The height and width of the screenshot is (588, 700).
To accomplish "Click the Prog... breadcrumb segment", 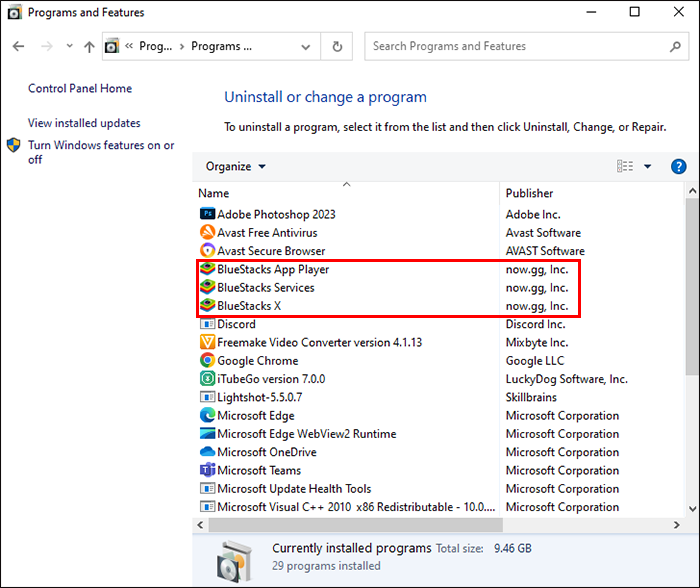I will [x=155, y=46].
